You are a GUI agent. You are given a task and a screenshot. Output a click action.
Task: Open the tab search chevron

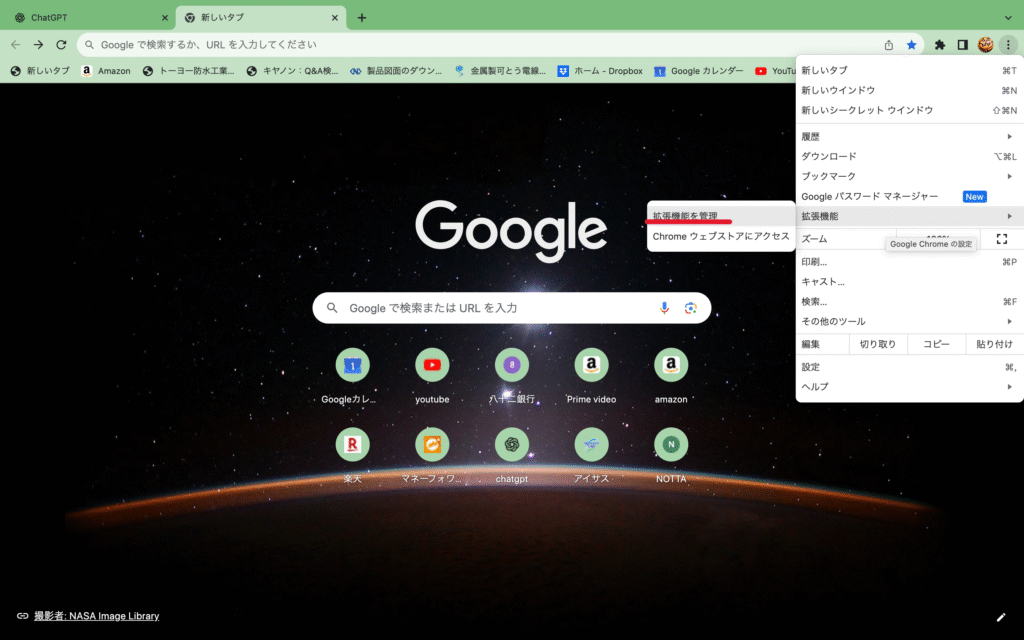(1008, 18)
